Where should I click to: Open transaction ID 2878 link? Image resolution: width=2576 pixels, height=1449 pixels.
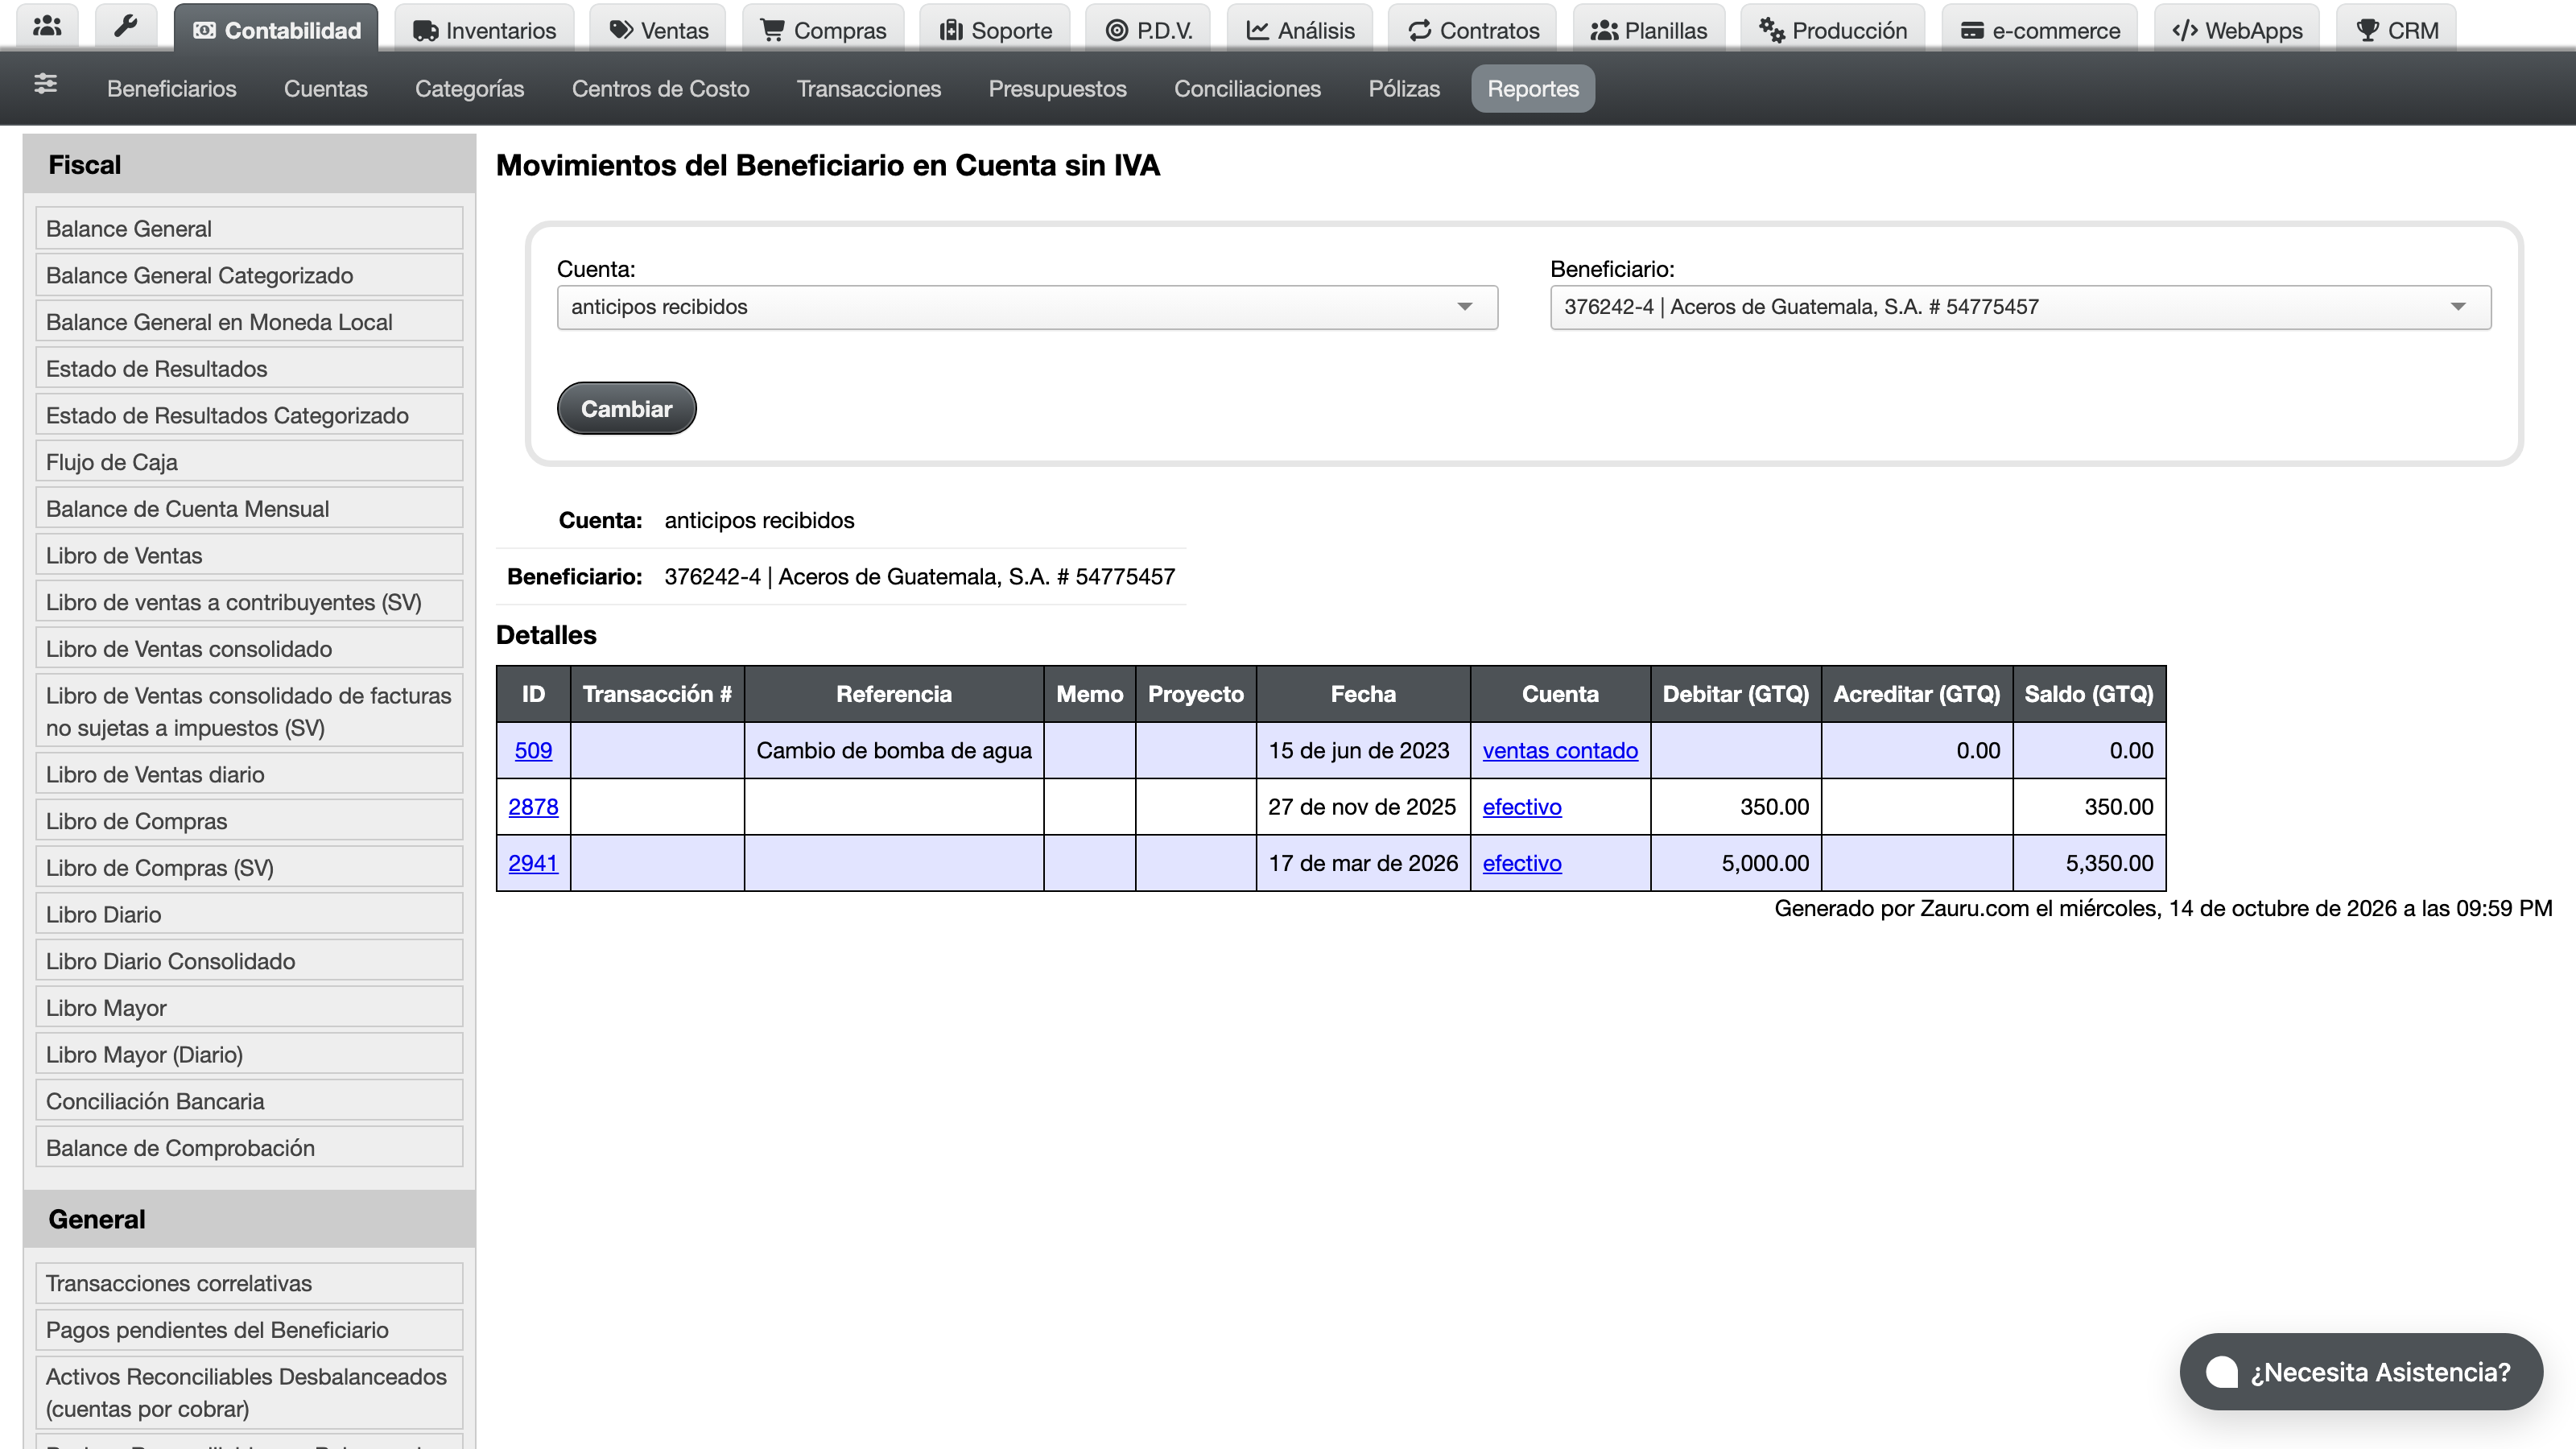(x=533, y=807)
